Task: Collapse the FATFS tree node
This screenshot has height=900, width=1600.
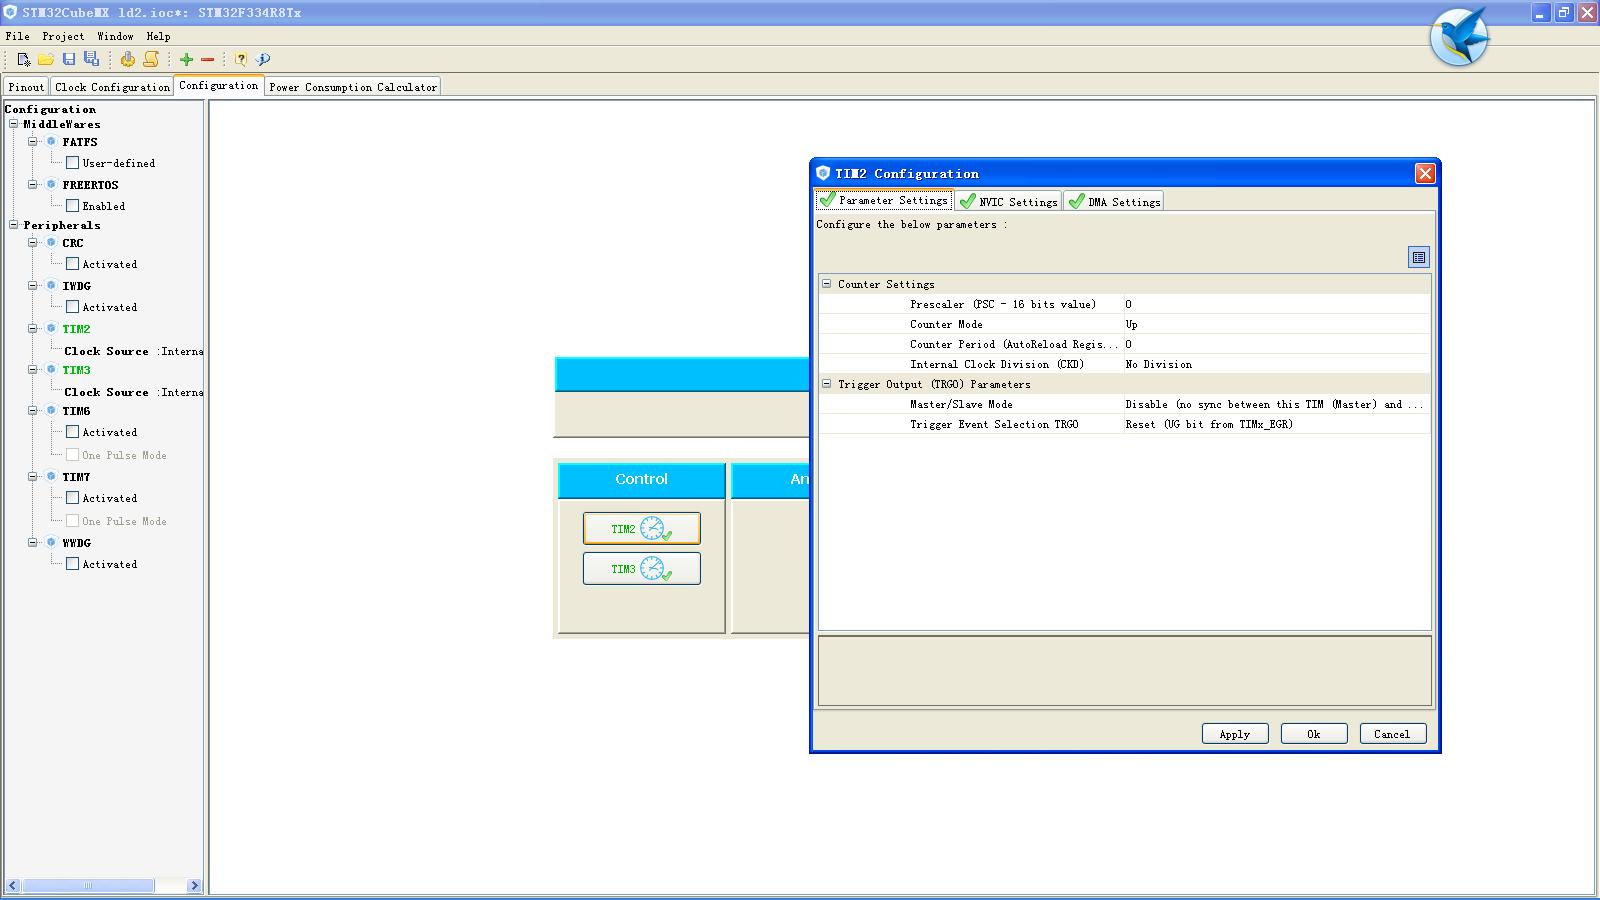Action: click(33, 142)
